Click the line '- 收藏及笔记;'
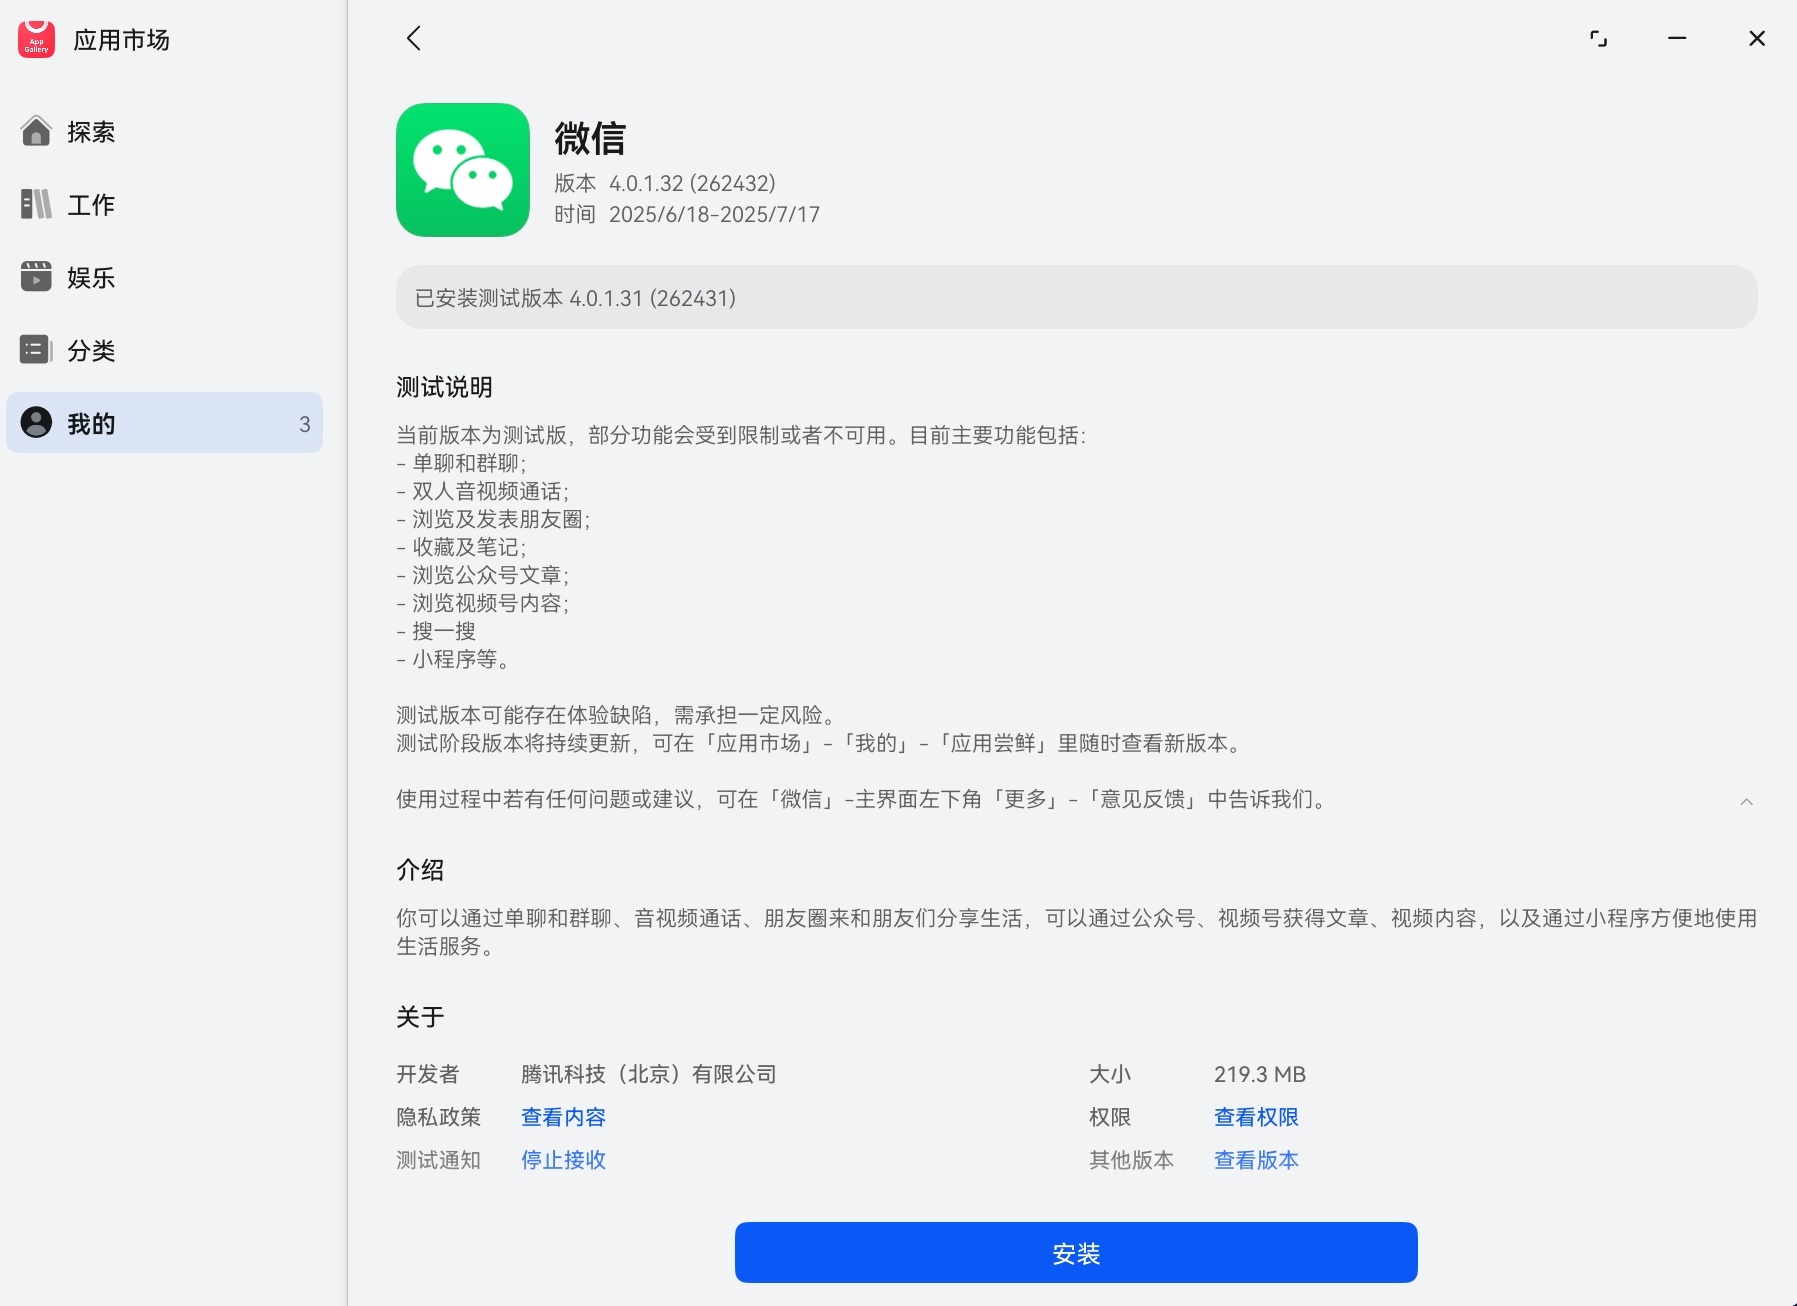 461,547
